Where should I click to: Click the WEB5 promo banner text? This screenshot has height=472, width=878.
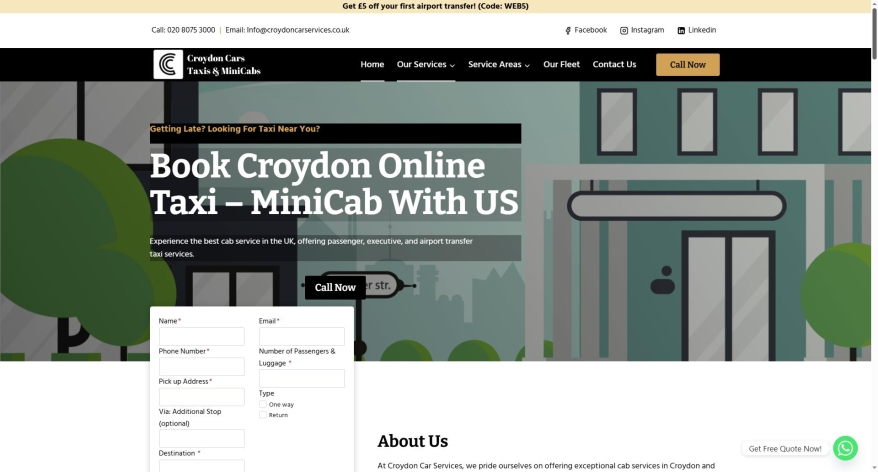click(435, 6)
